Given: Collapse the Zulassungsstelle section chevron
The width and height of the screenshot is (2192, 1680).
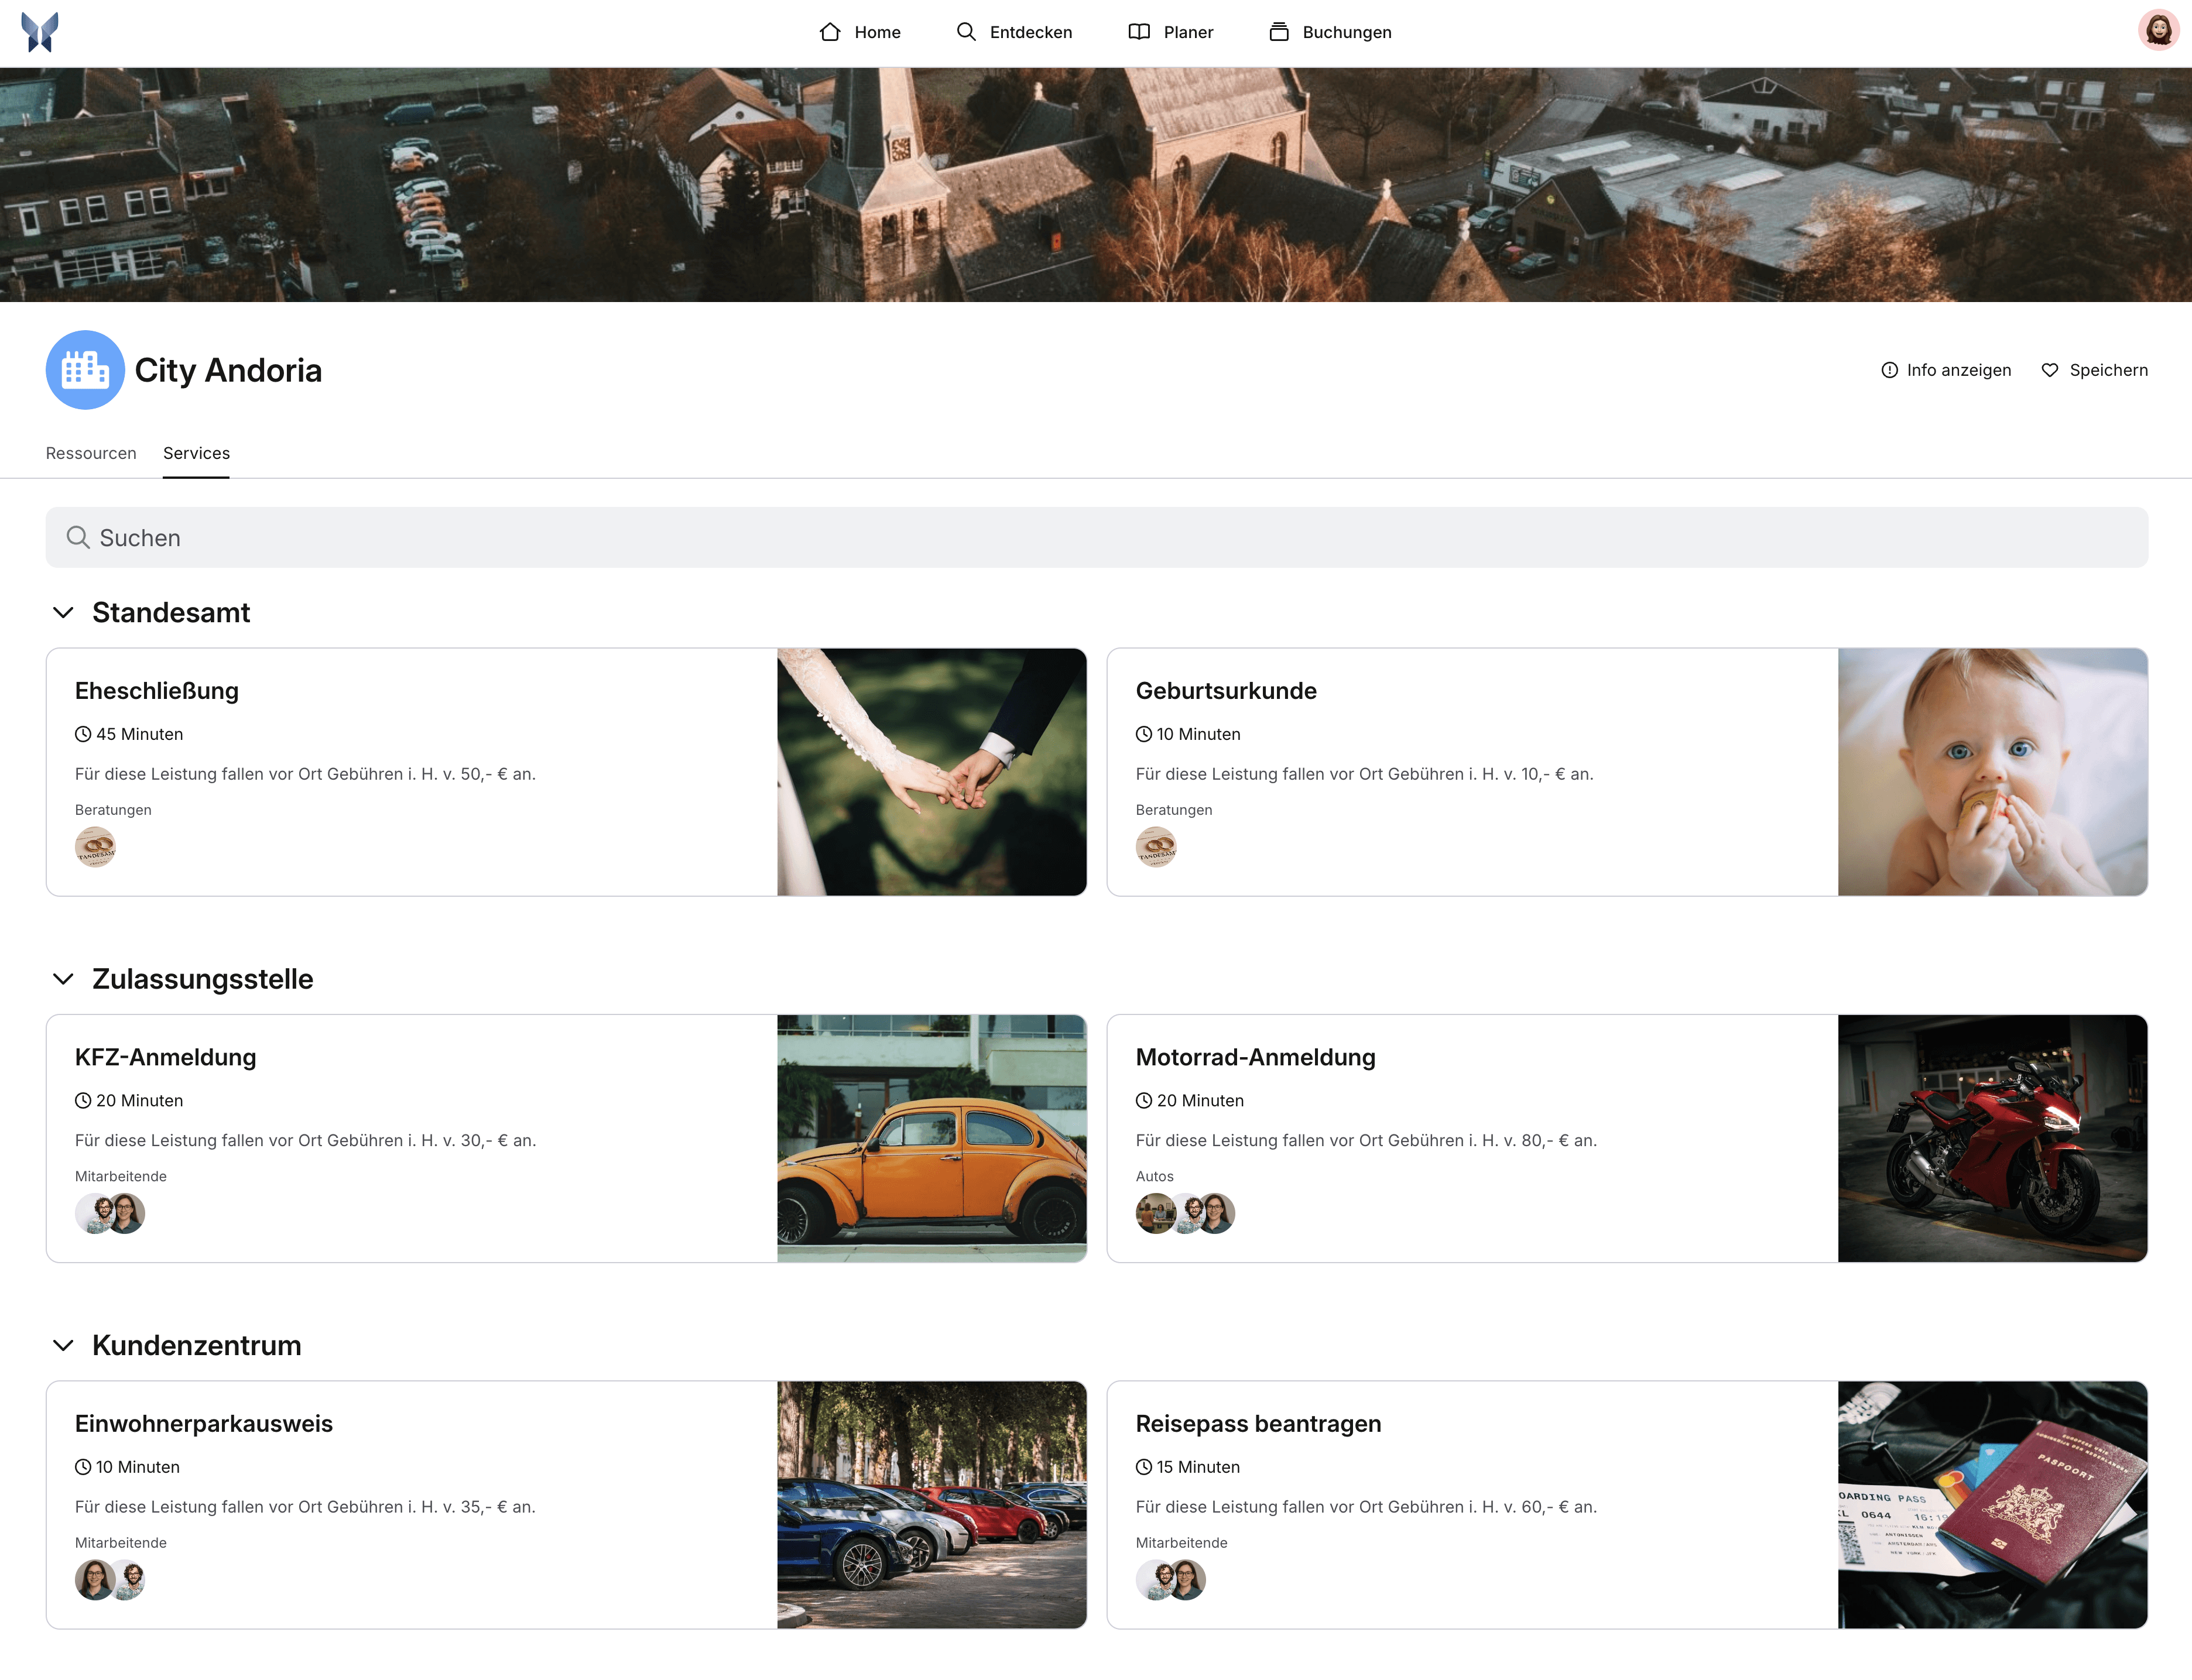Looking at the screenshot, I should click(x=63, y=979).
